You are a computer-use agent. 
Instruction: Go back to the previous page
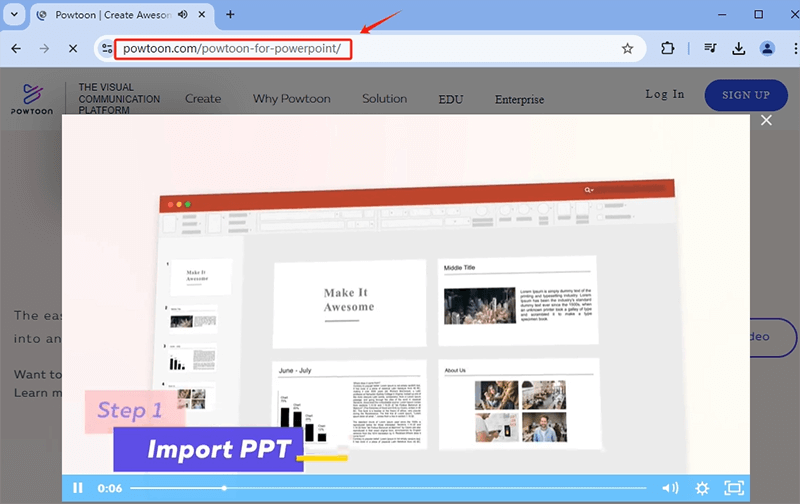click(16, 48)
